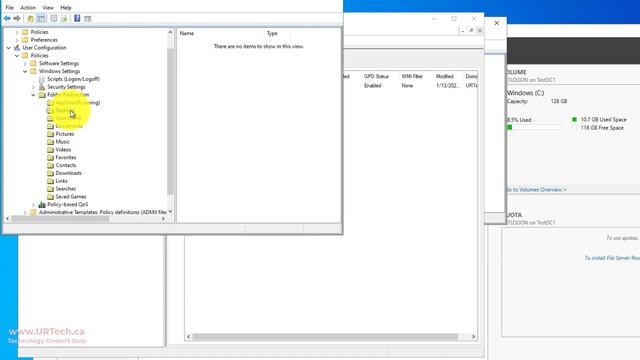The height and width of the screenshot is (360, 640).
Task: Select the Documents folder
Action: [x=69, y=126]
